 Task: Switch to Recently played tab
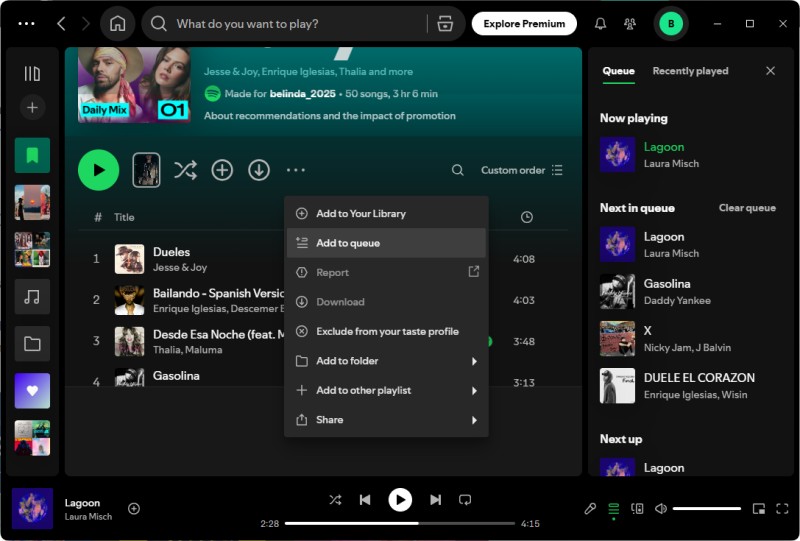click(x=690, y=71)
